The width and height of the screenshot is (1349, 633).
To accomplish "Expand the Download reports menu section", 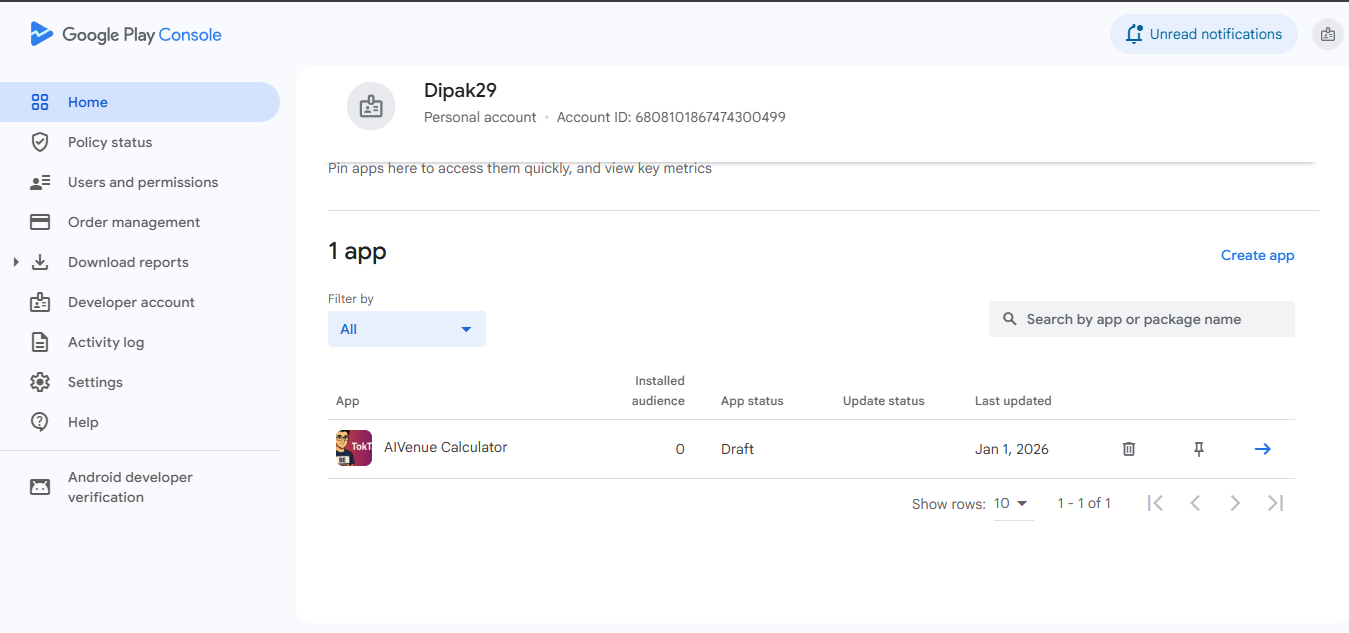I will pyautogui.click(x=16, y=262).
